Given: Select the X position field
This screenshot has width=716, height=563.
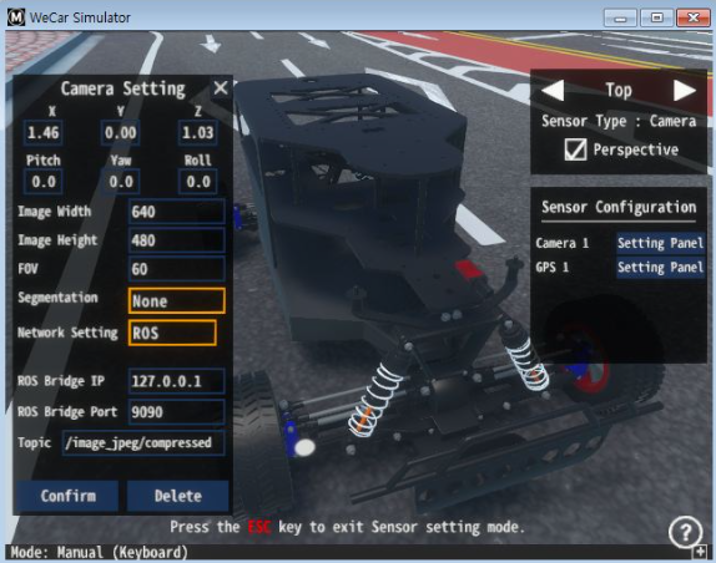Looking at the screenshot, I should (x=43, y=133).
